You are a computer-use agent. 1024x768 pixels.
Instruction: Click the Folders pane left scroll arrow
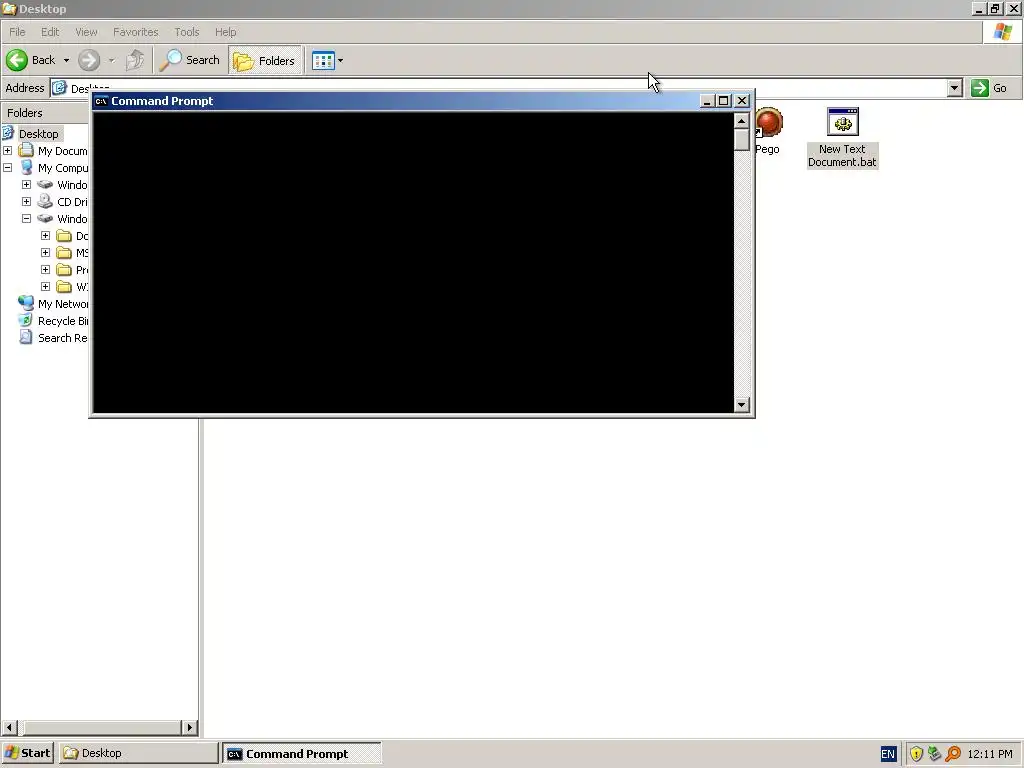click(x=9, y=727)
